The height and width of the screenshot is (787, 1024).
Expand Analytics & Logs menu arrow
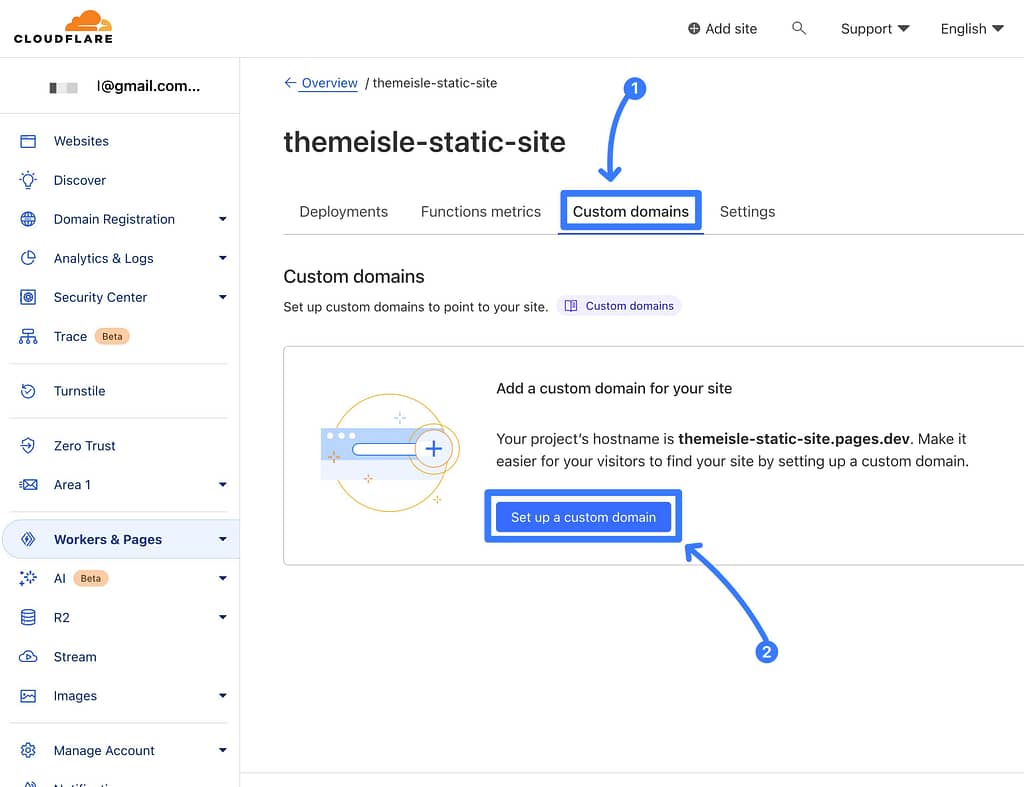pyautogui.click(x=223, y=259)
